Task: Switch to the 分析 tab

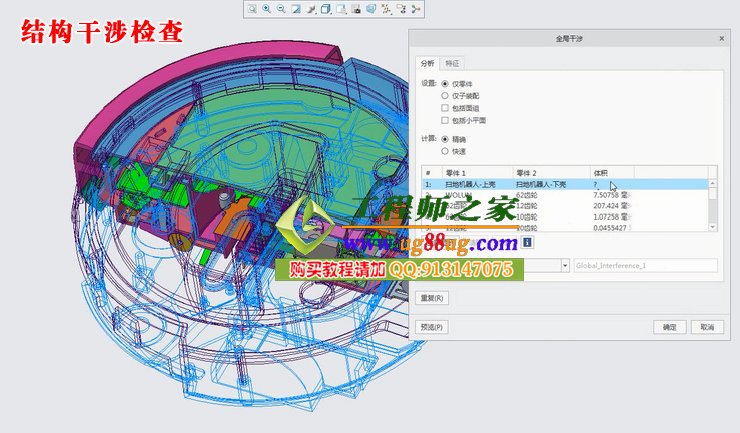Action: point(427,62)
